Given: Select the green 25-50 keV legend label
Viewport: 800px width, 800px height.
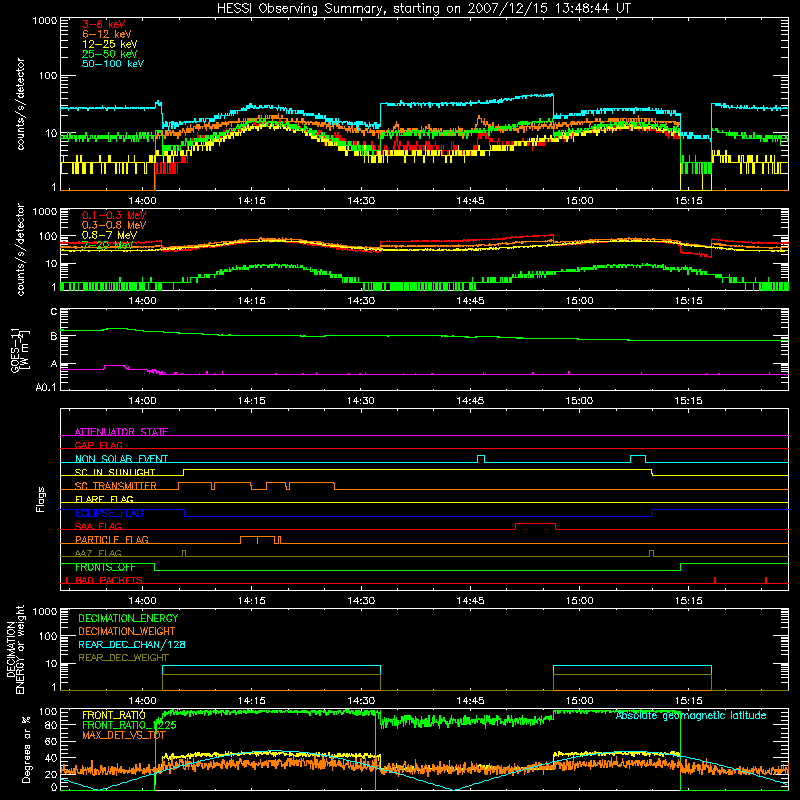Looking at the screenshot, I should coord(109,54).
